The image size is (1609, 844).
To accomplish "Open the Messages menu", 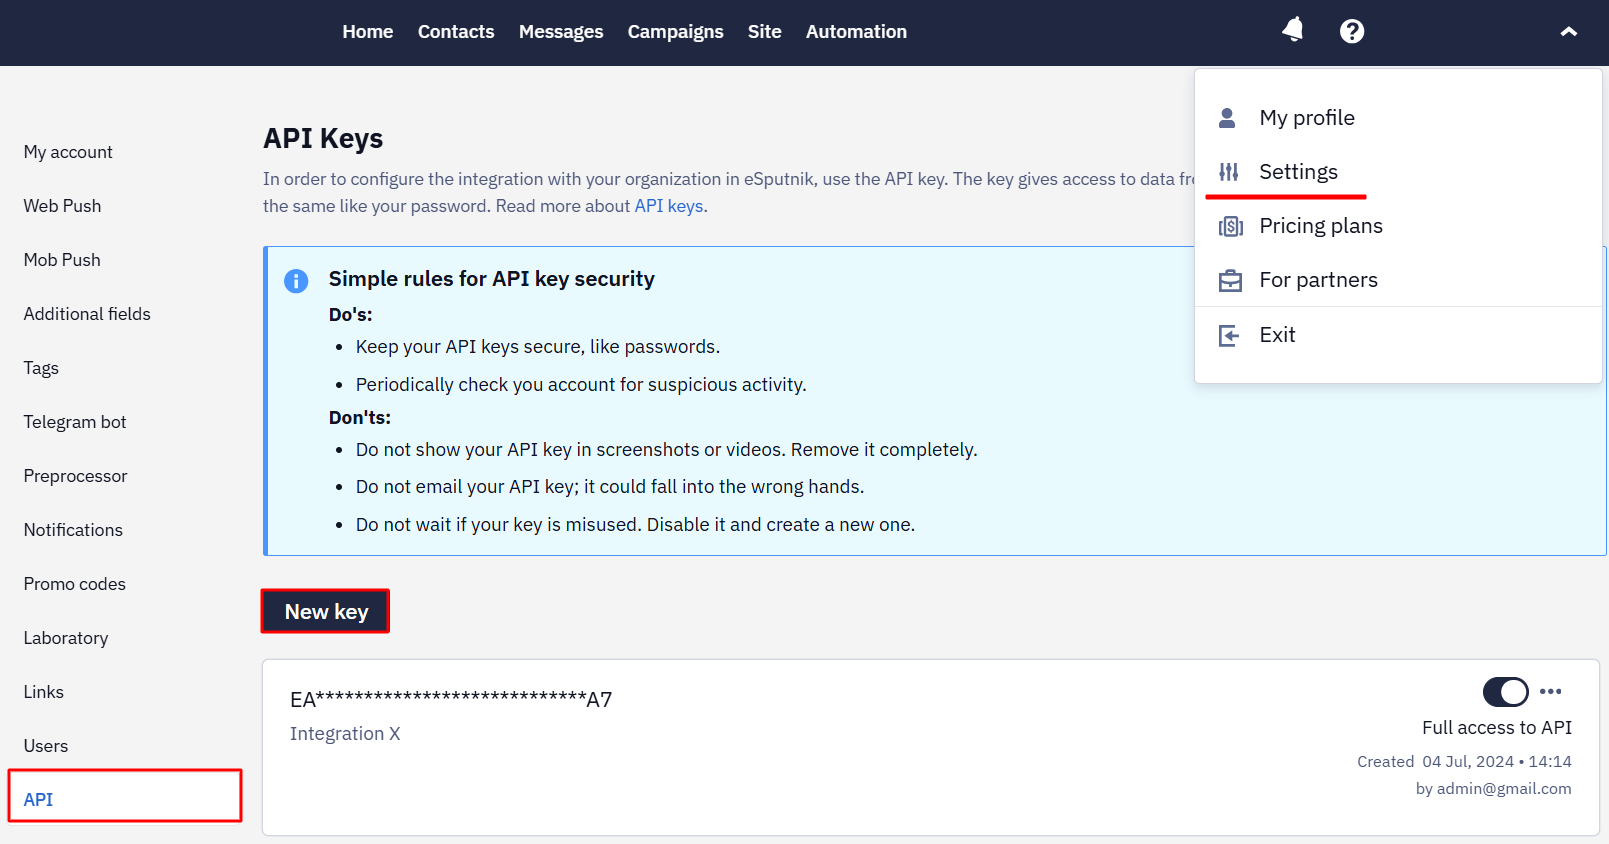I will [x=561, y=32].
